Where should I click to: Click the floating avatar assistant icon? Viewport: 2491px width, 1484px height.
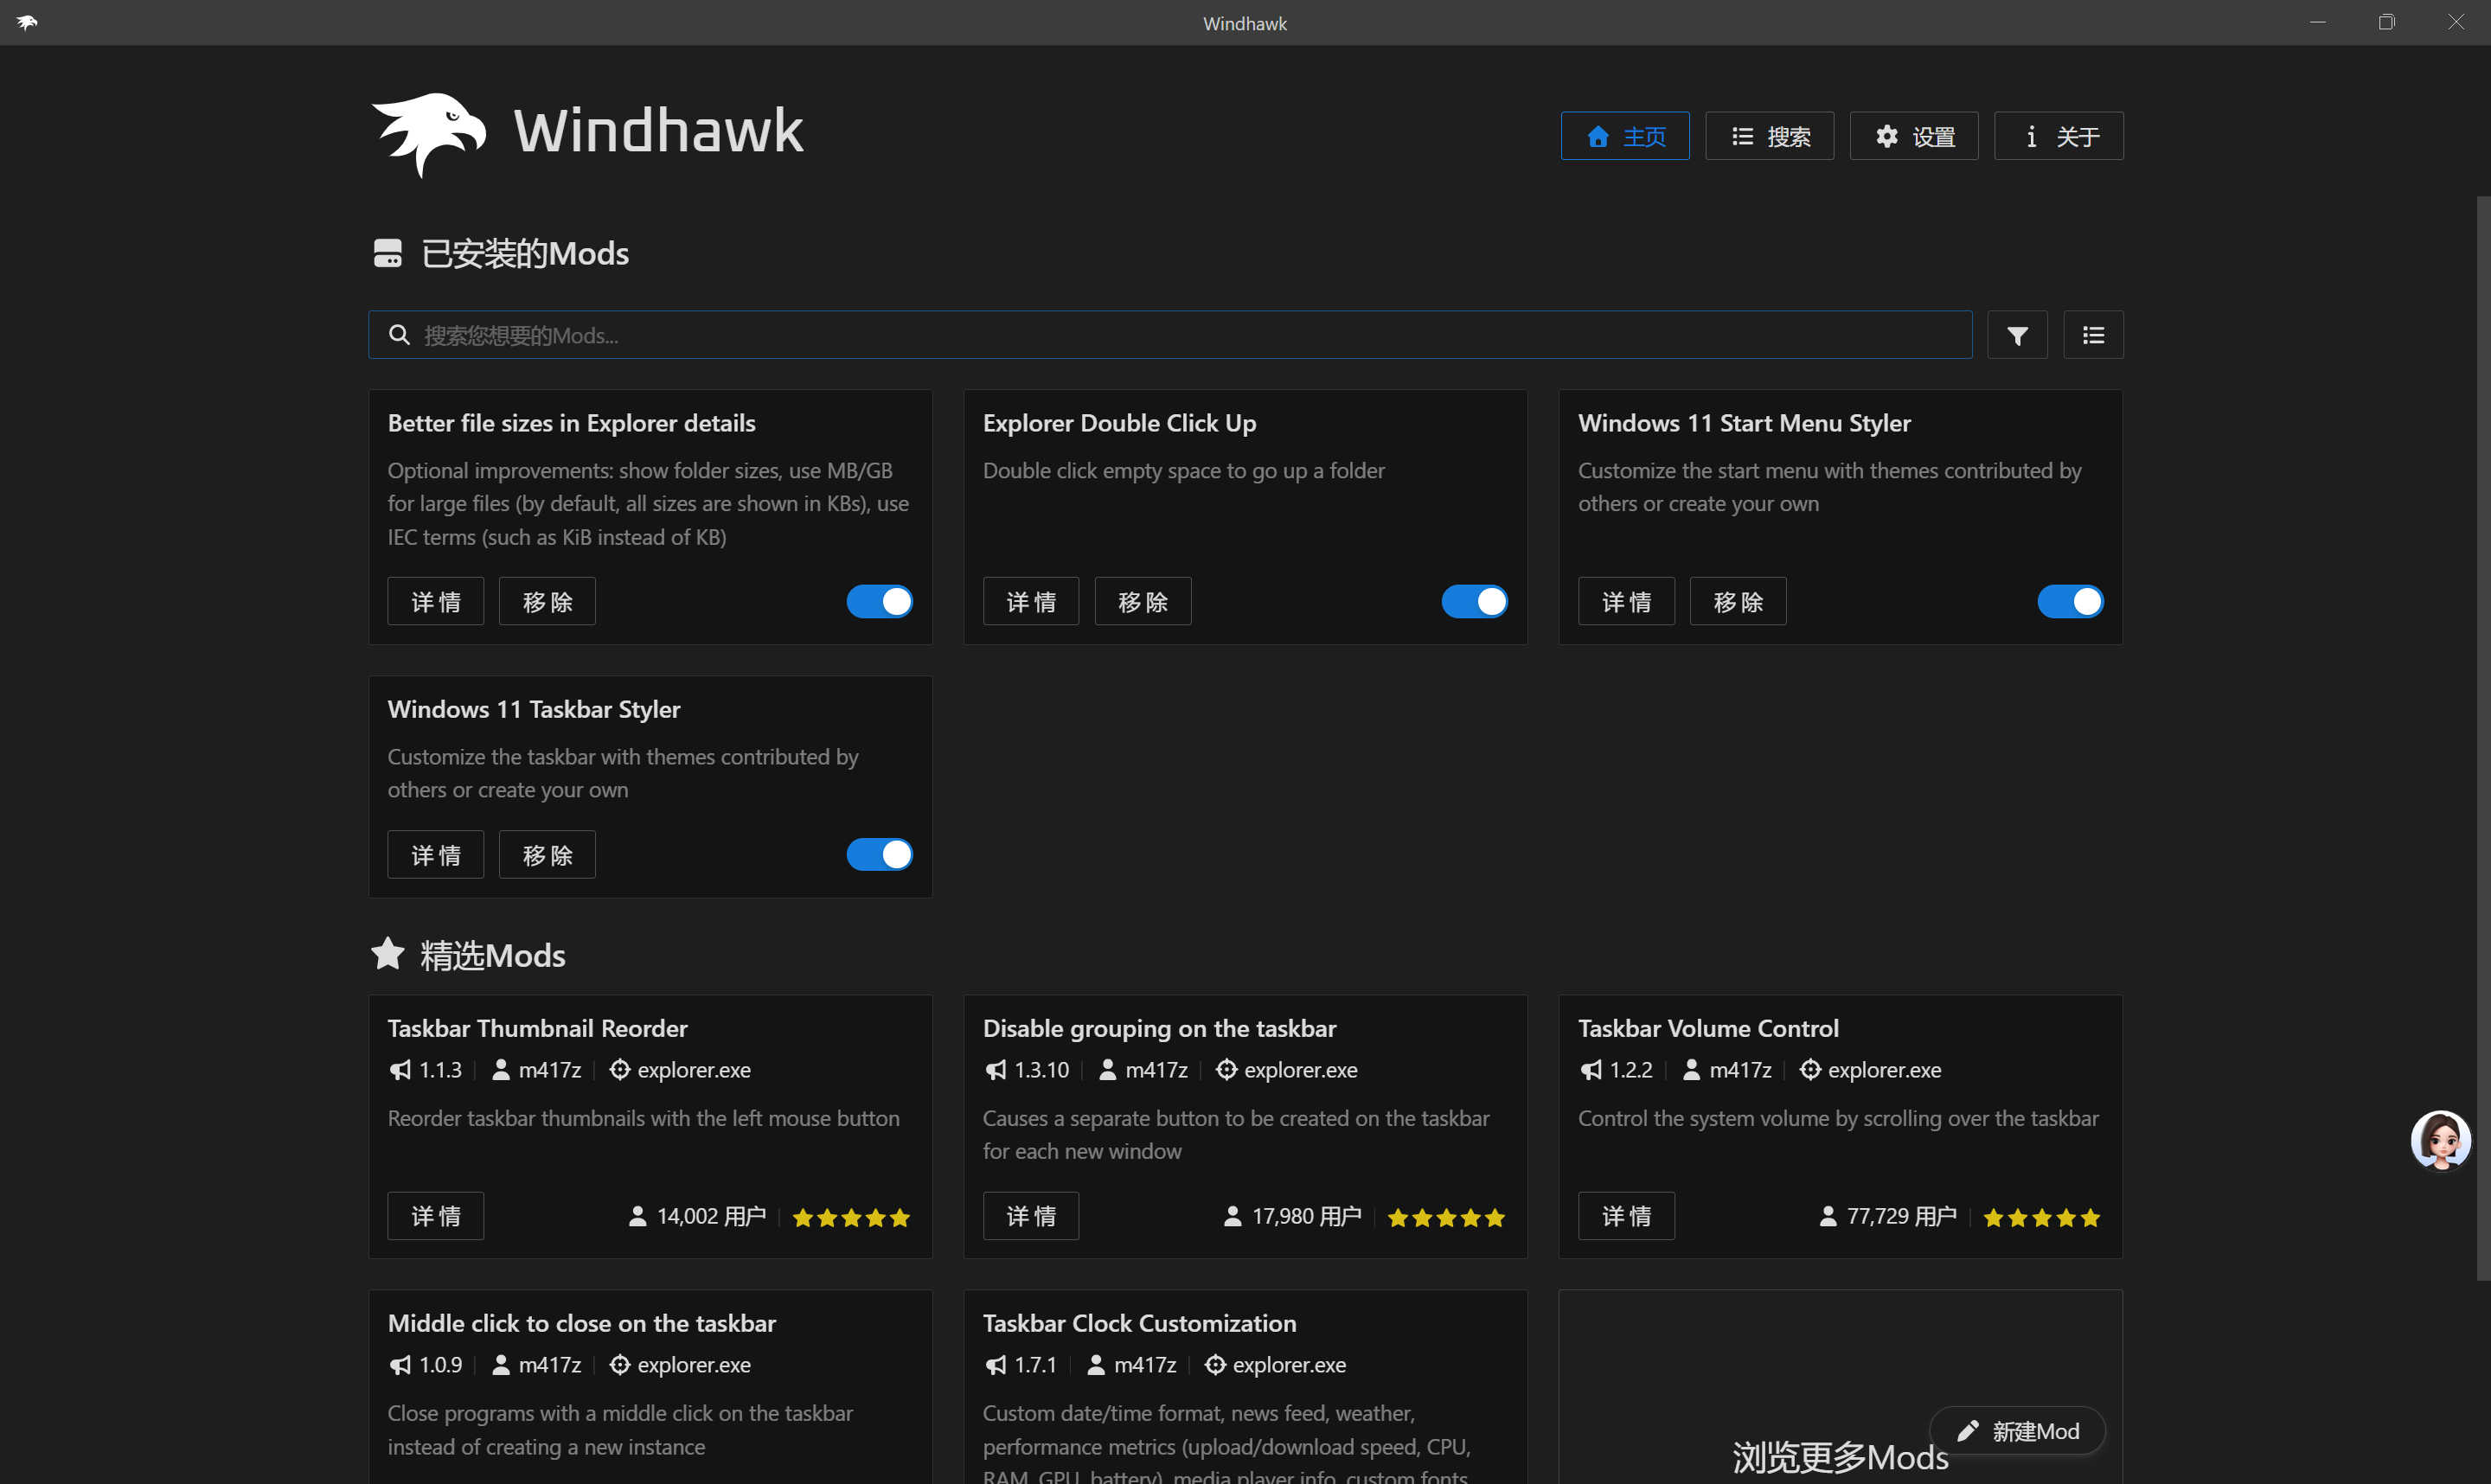(x=2440, y=1139)
